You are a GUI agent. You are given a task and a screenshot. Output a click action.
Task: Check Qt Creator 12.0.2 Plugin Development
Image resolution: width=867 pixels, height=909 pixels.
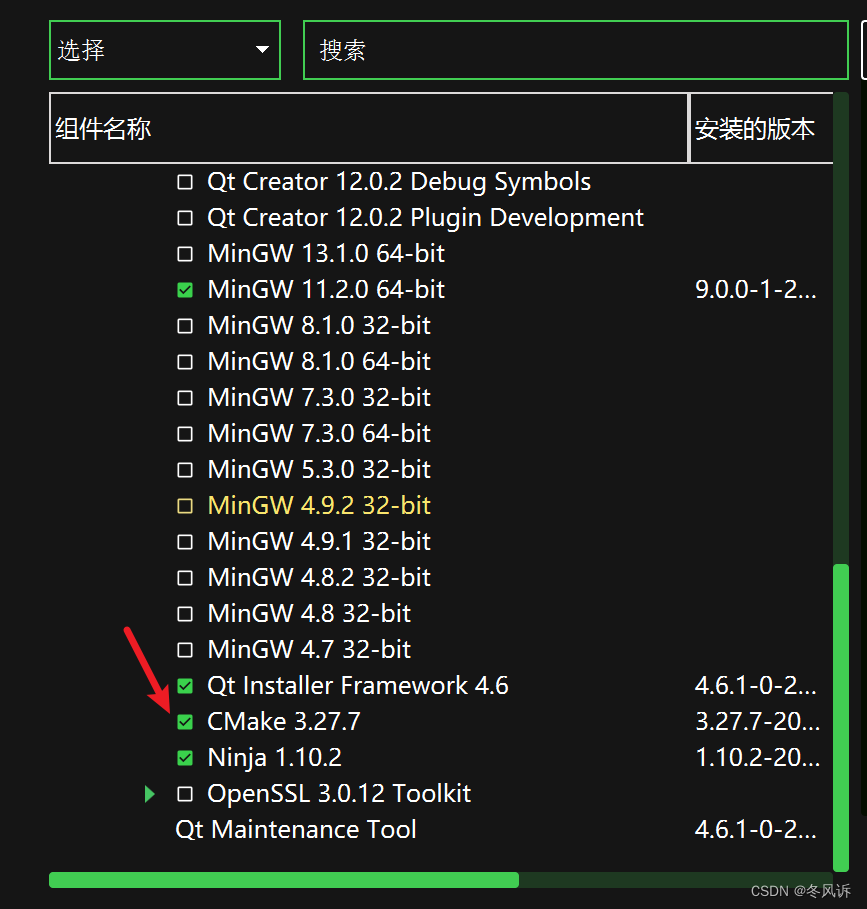[x=185, y=217]
